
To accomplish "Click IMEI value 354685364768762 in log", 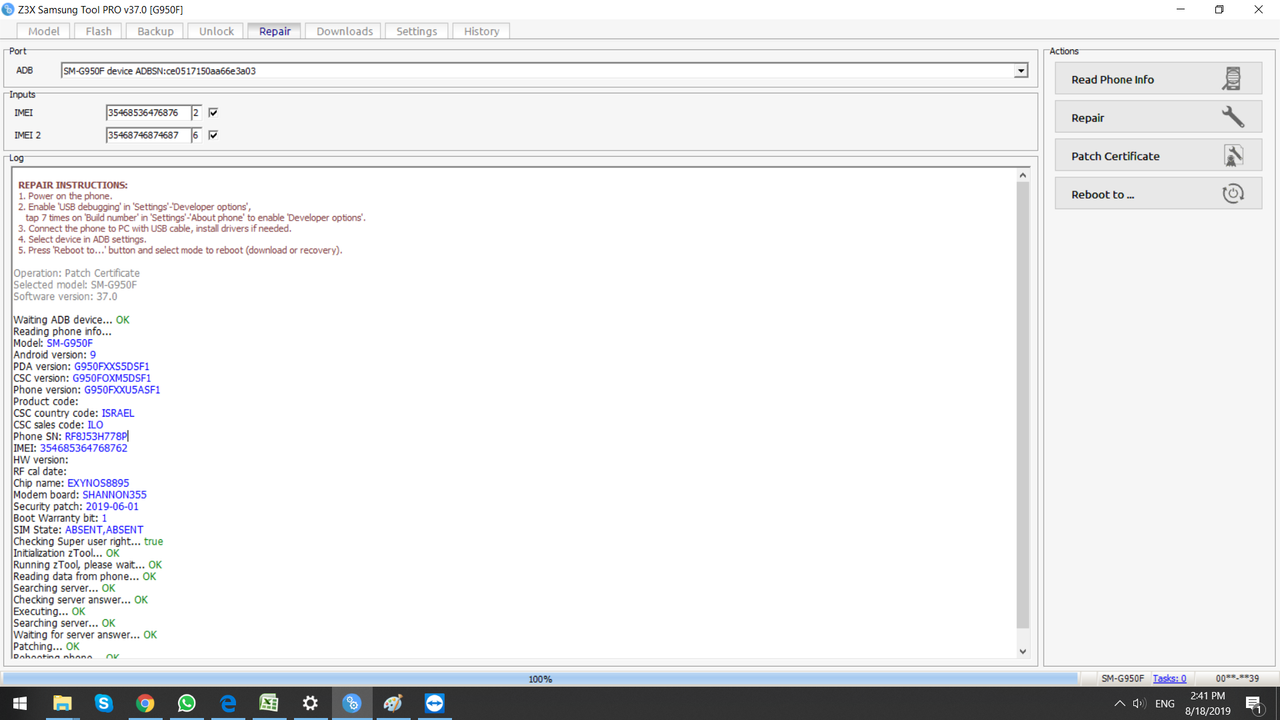I will 84,448.
